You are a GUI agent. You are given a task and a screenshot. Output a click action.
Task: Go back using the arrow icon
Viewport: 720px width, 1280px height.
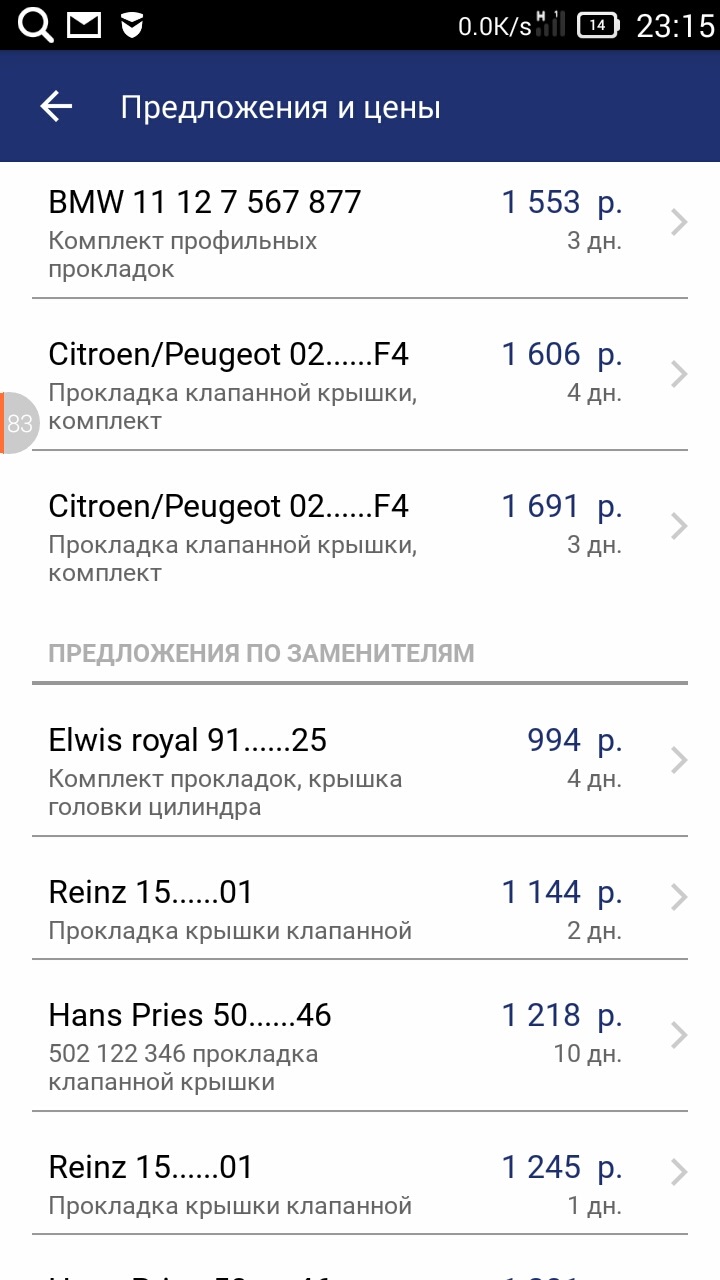tap(56, 107)
